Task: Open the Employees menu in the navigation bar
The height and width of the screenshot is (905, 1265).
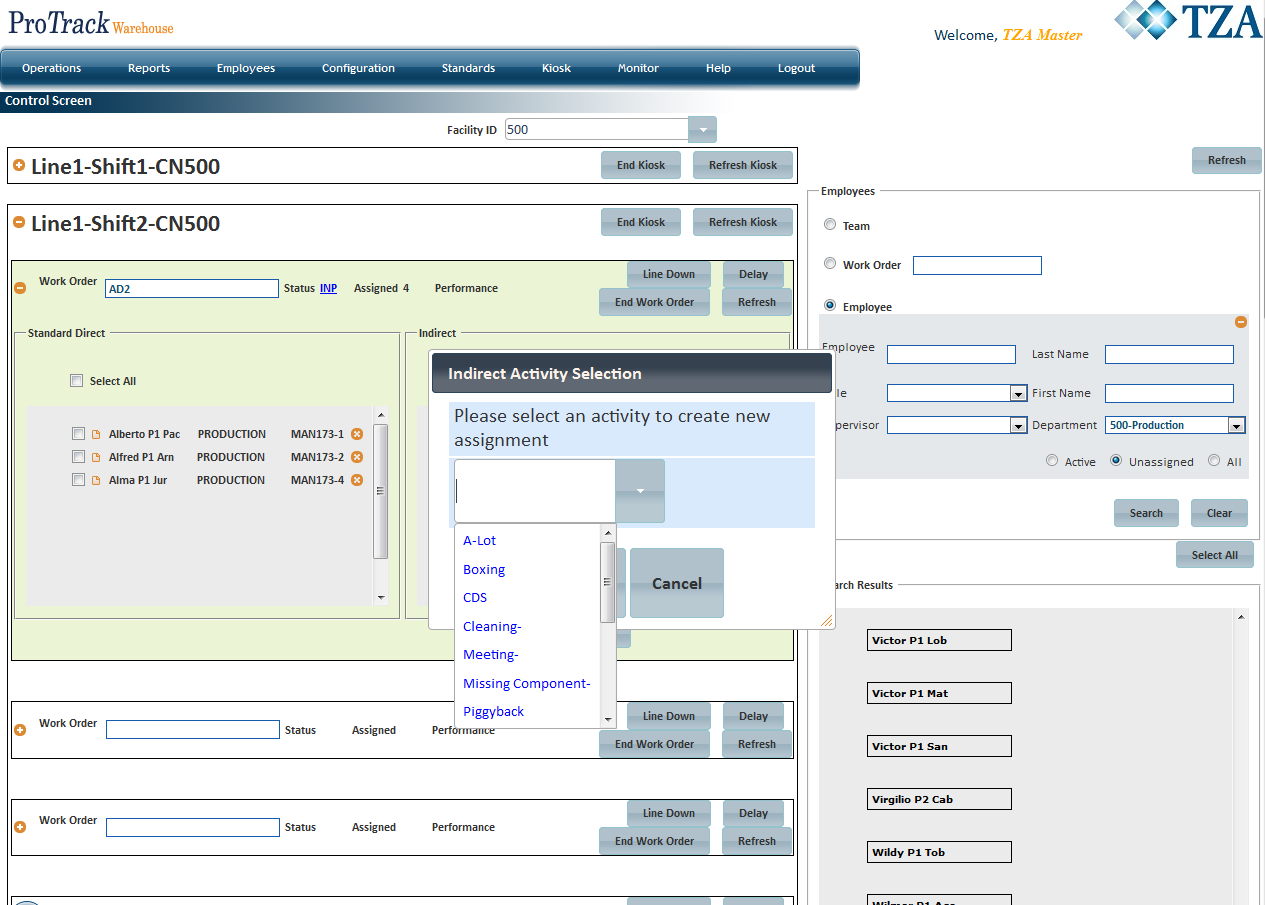Action: coord(246,68)
